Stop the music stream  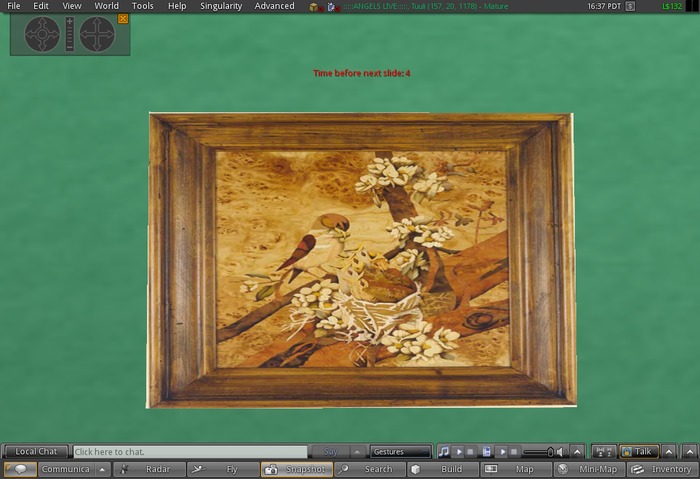pos(470,452)
